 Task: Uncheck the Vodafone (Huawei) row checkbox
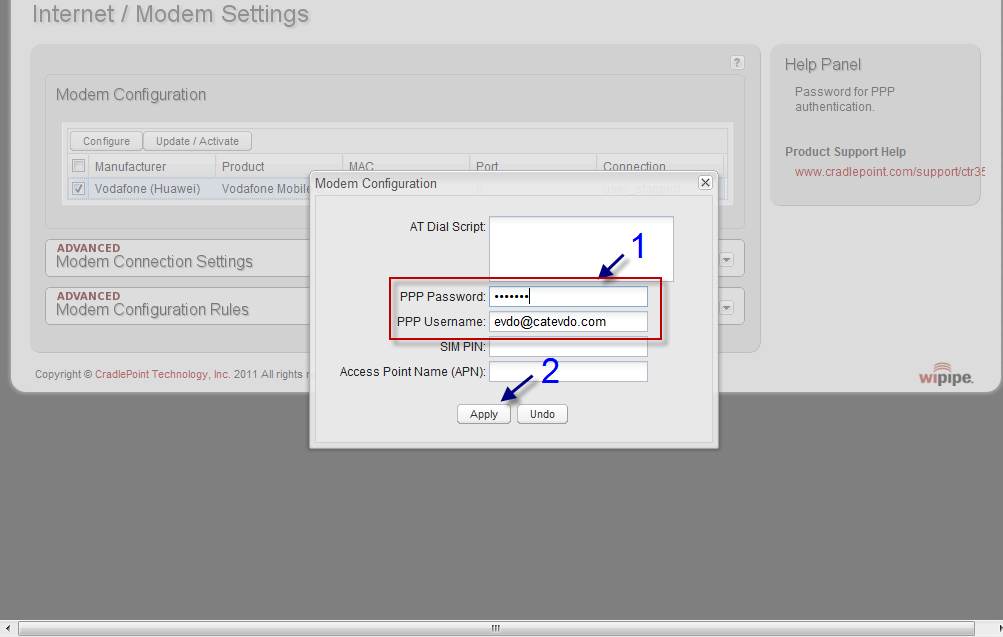pyautogui.click(x=79, y=189)
